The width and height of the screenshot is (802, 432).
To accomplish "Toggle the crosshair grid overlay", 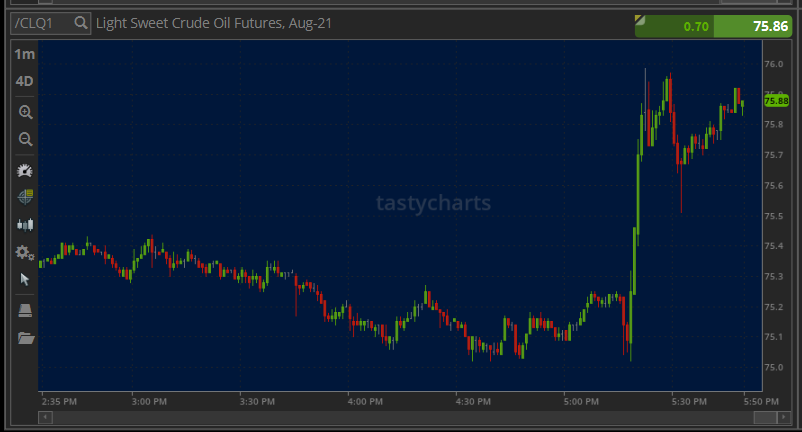I will (25, 197).
